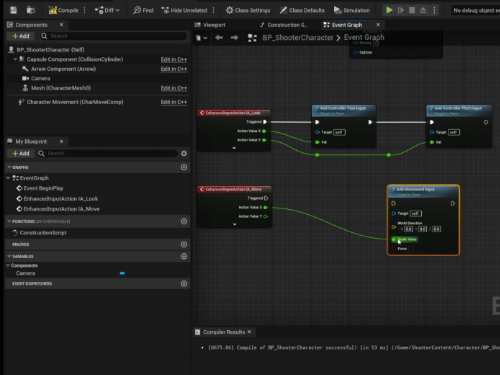
Task: Select the Event Graph tab
Action: coord(347,25)
